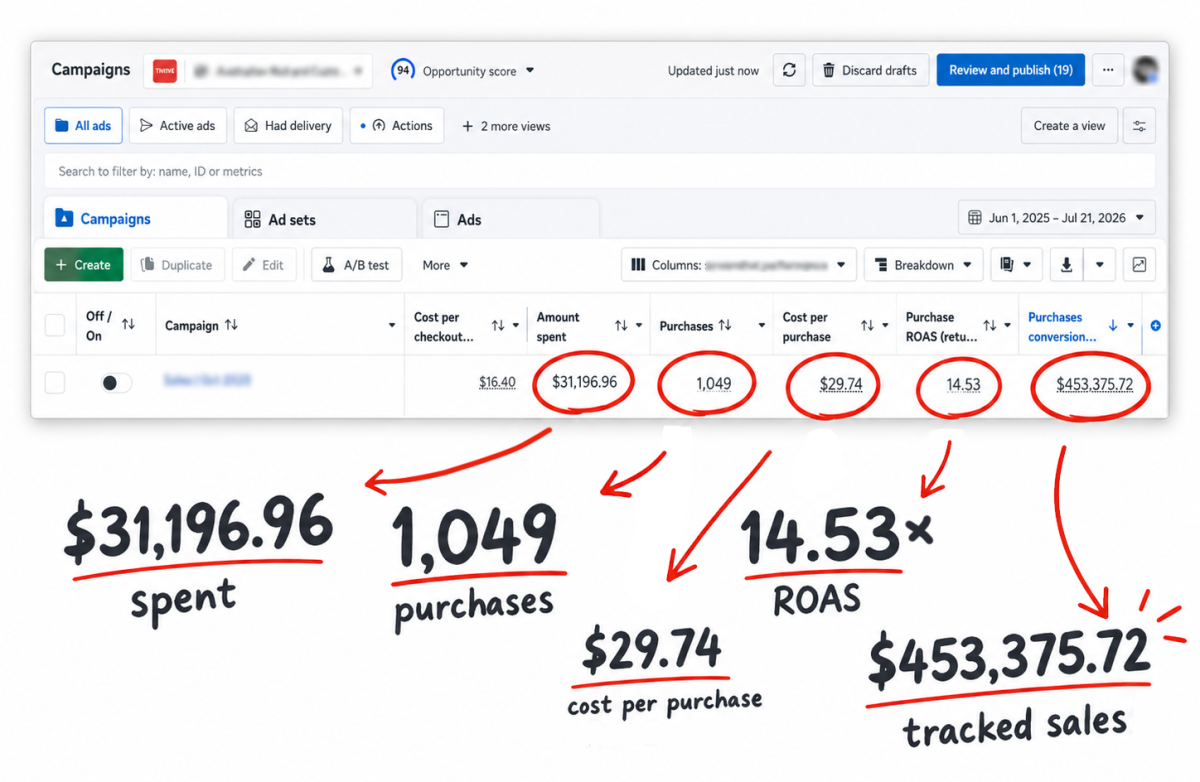Sort by Amount spent arrows

621,326
